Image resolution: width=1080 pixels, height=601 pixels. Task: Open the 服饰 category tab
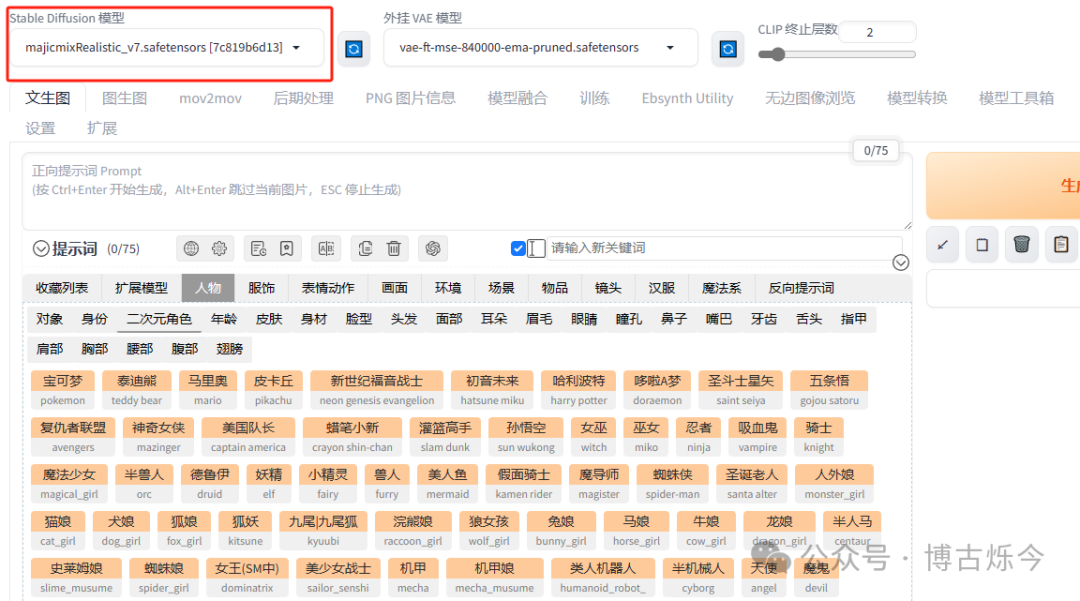[261, 287]
